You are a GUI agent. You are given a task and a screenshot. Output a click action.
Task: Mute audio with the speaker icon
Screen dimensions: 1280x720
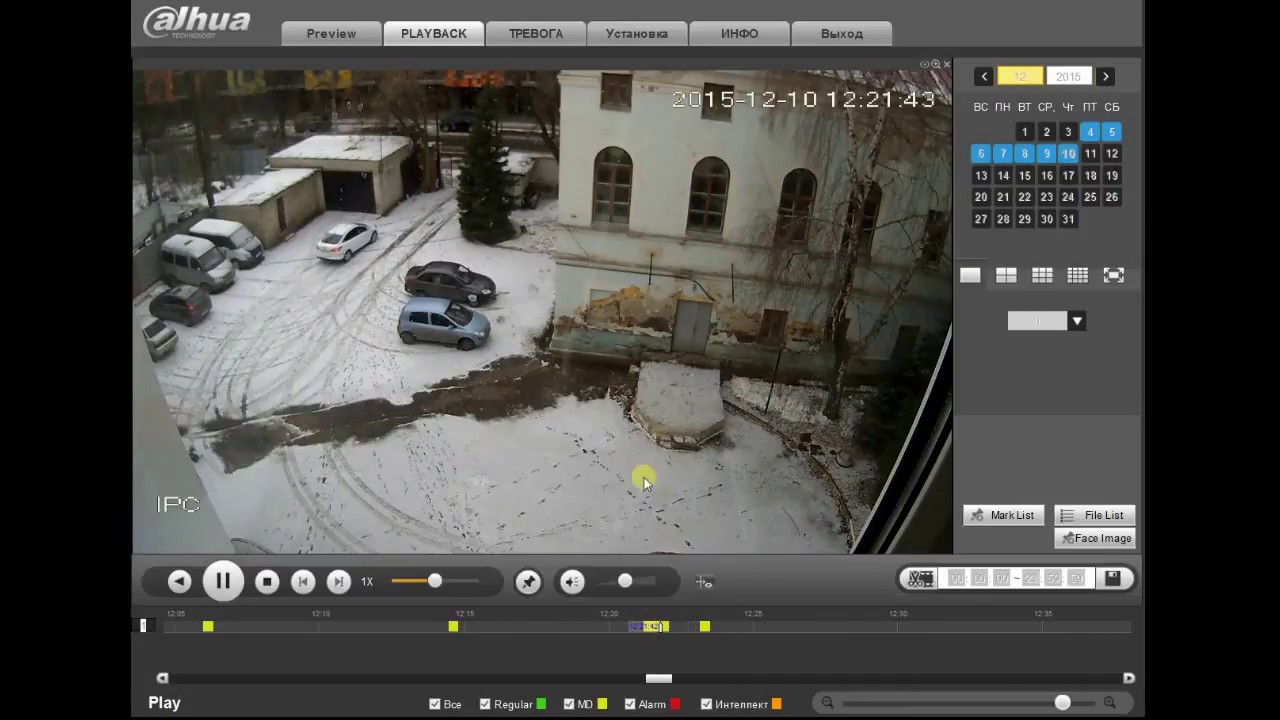[x=572, y=582]
